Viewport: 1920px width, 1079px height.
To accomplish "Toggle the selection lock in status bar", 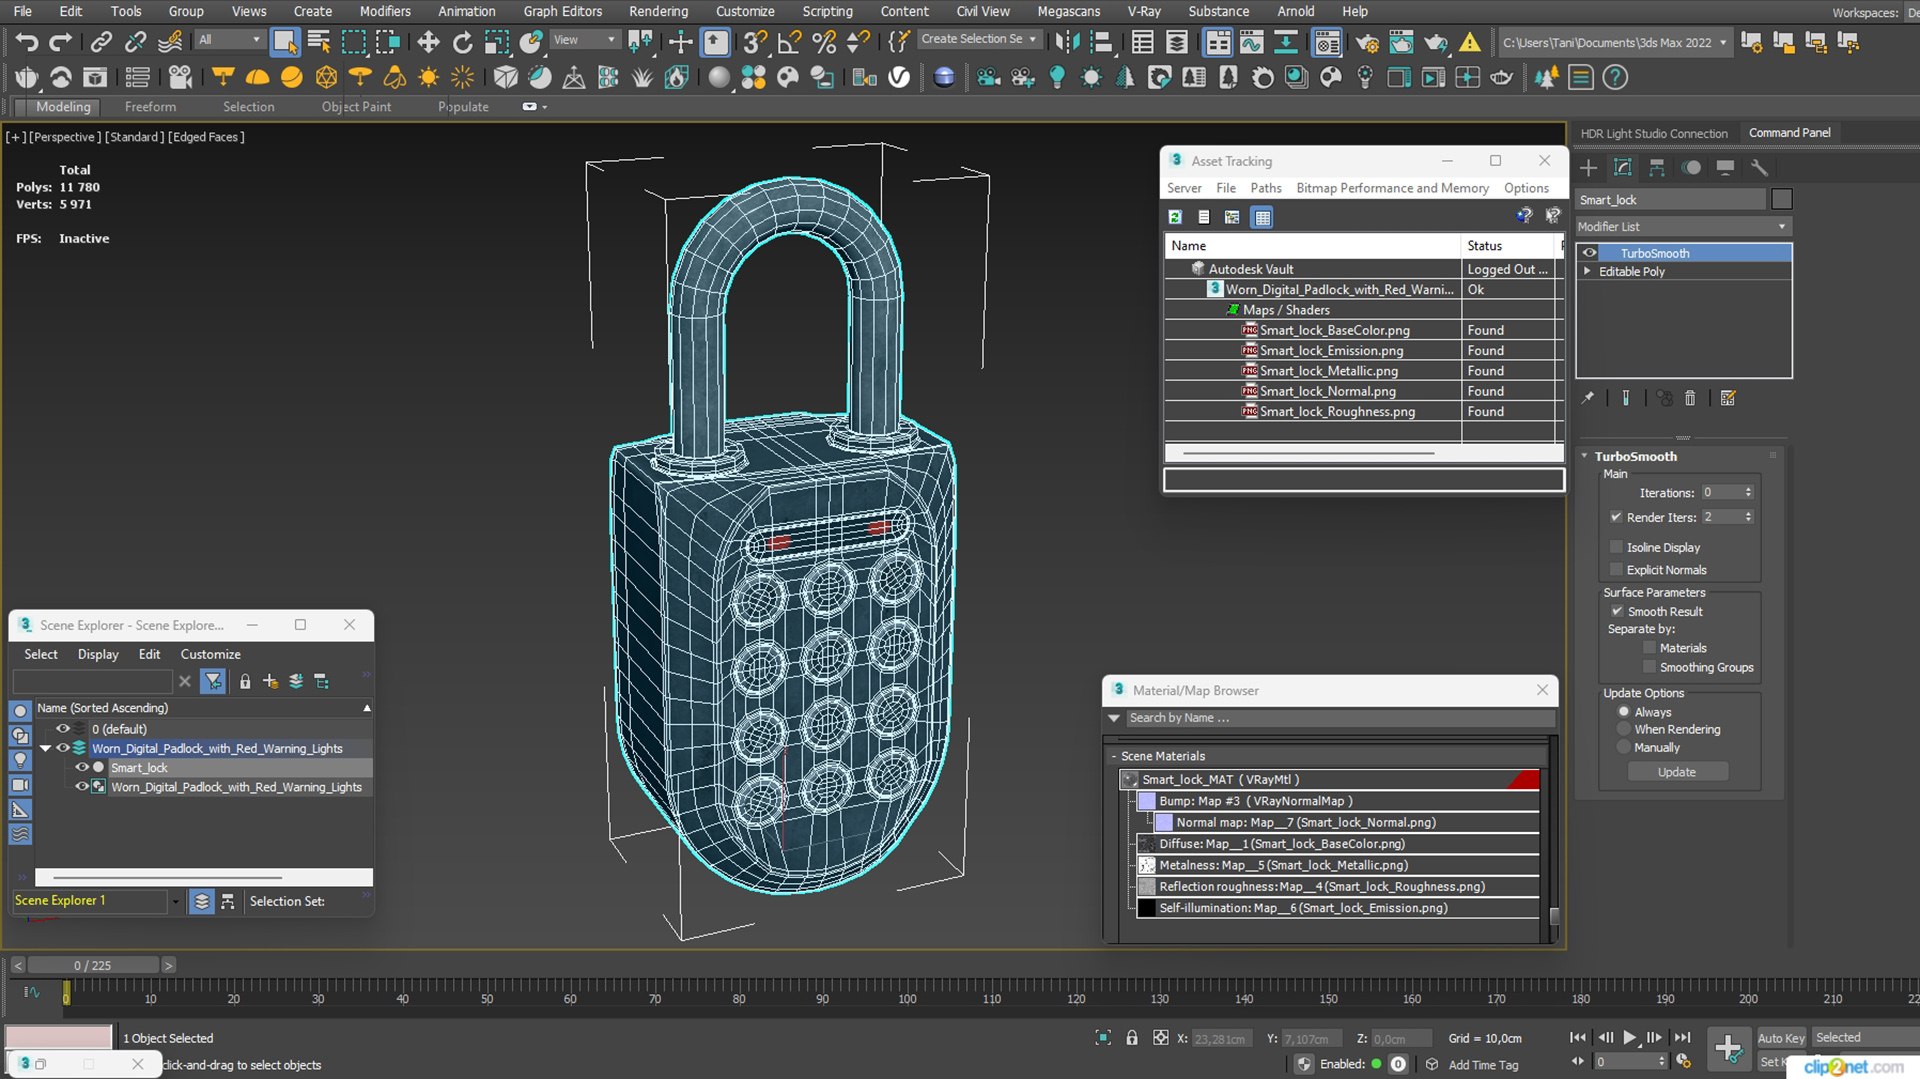I will point(1132,1038).
